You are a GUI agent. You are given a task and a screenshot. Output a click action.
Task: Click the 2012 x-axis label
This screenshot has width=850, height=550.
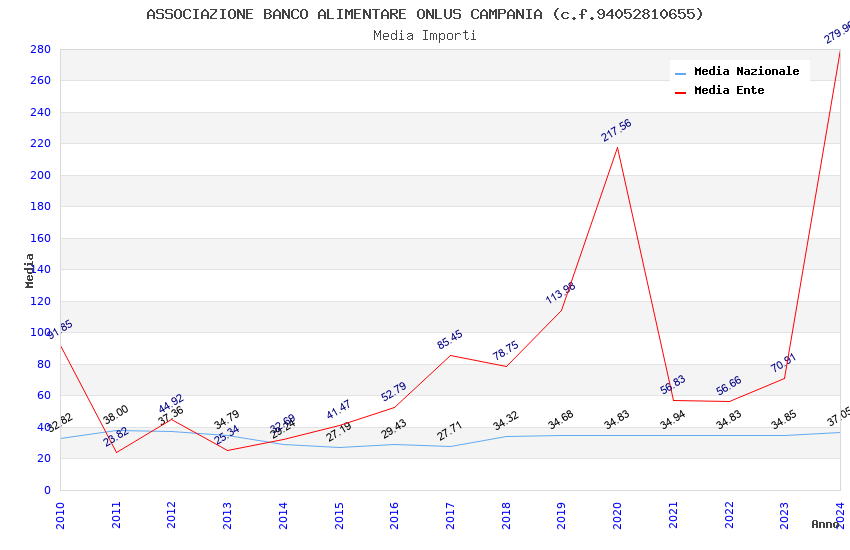(x=171, y=515)
